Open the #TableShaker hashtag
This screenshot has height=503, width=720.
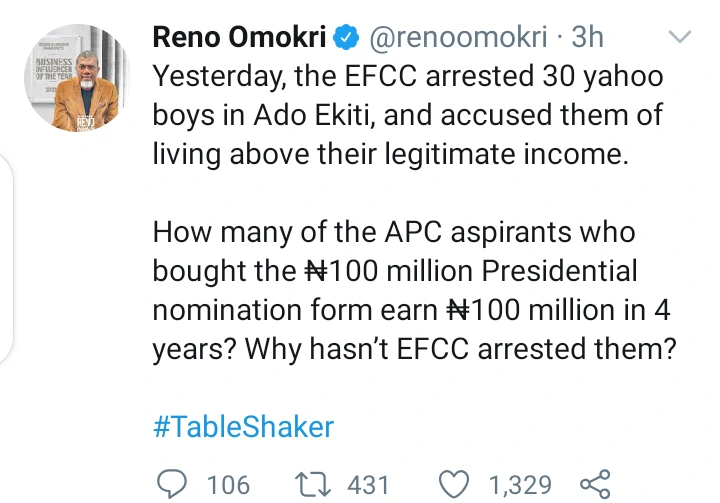tap(243, 427)
